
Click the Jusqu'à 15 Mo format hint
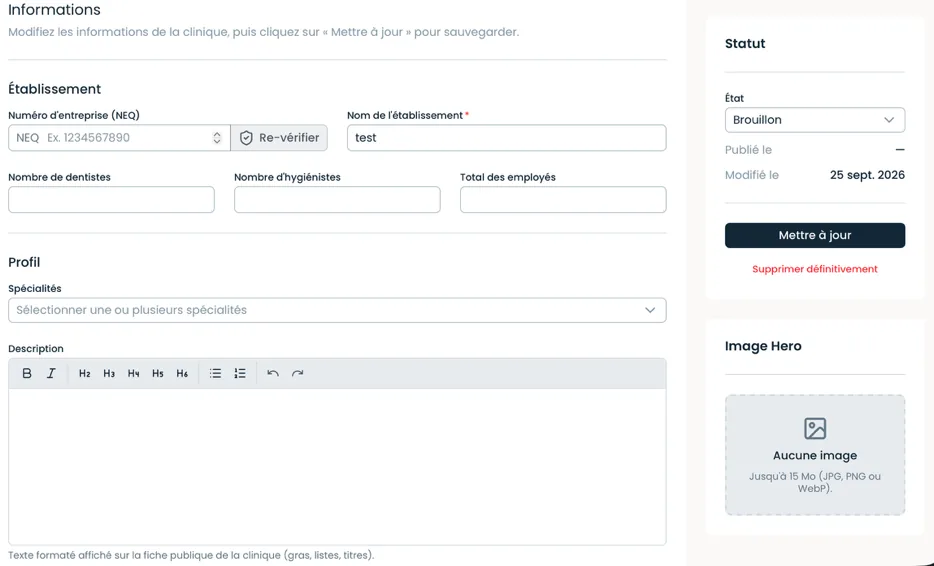tap(815, 482)
